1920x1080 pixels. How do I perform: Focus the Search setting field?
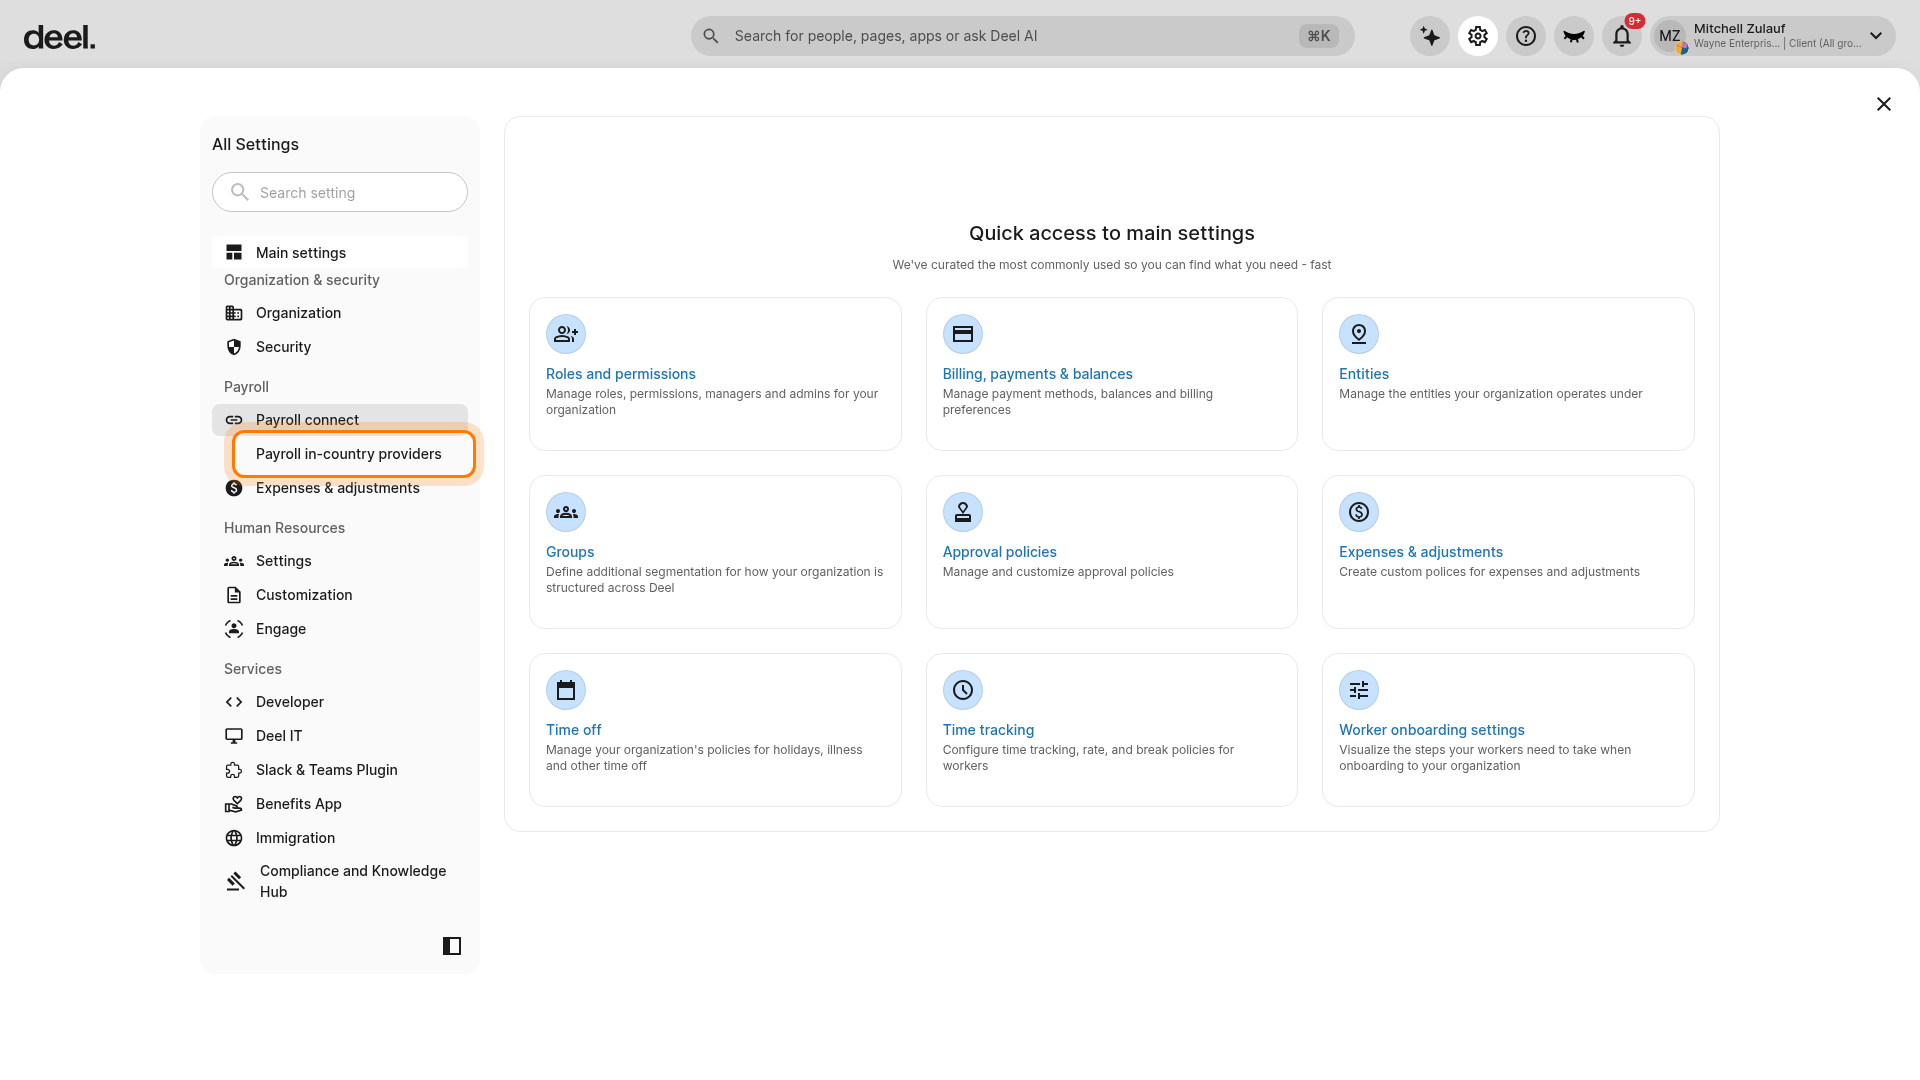point(340,192)
